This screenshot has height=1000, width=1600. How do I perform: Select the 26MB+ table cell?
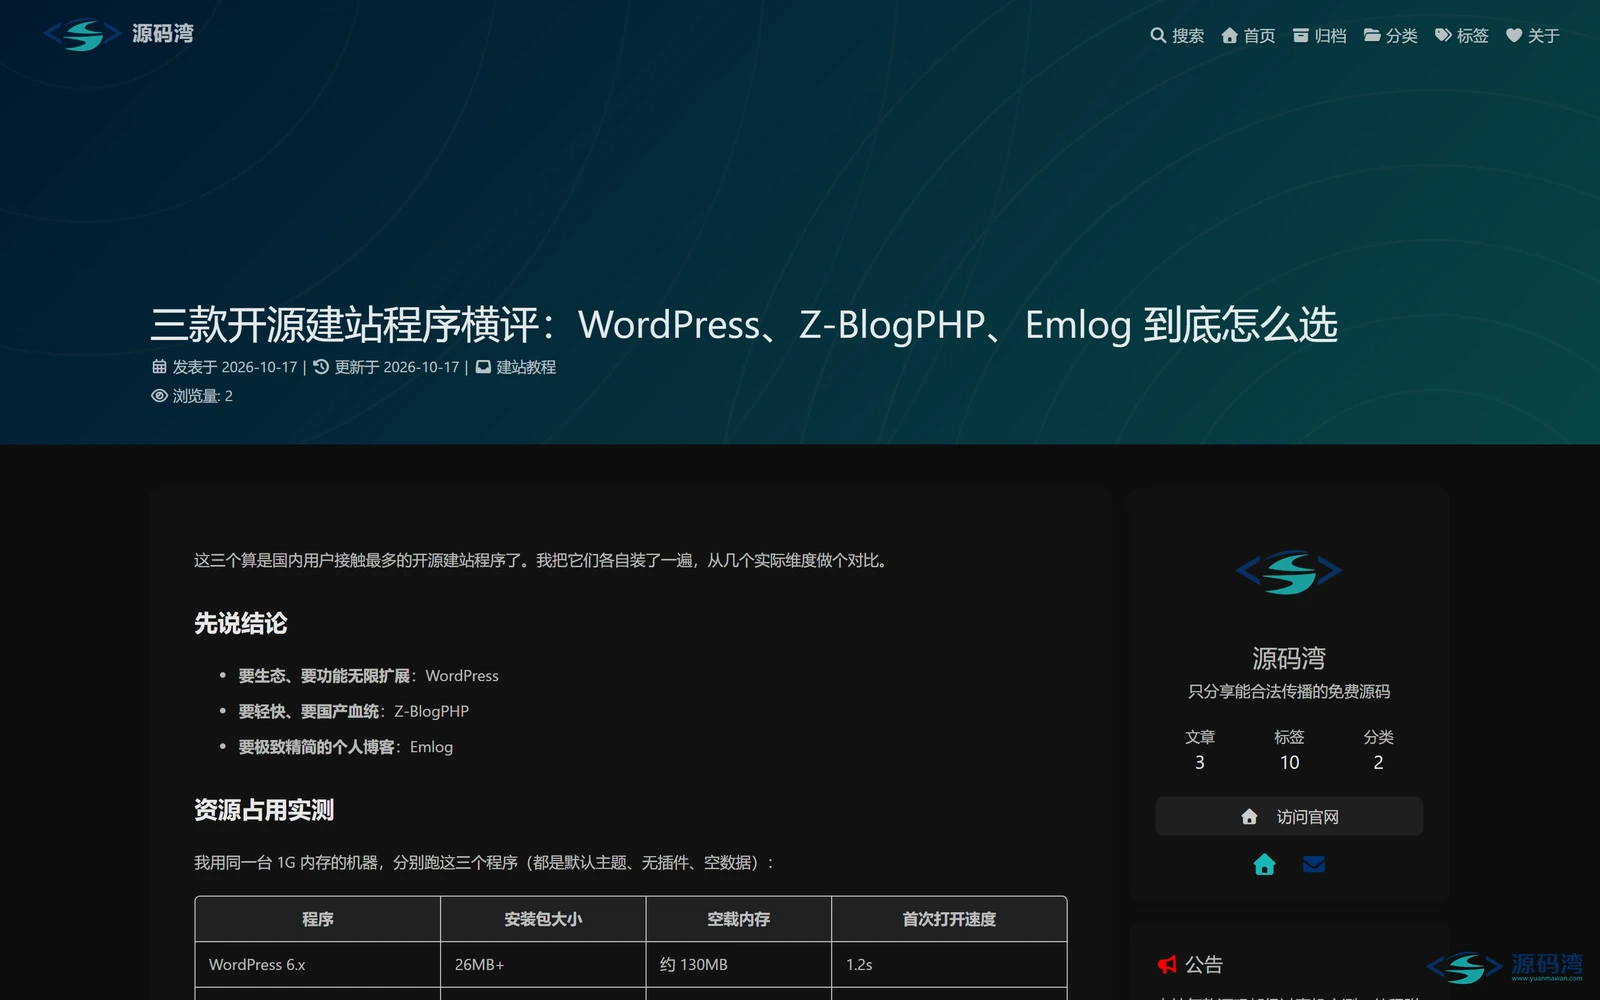click(543, 965)
